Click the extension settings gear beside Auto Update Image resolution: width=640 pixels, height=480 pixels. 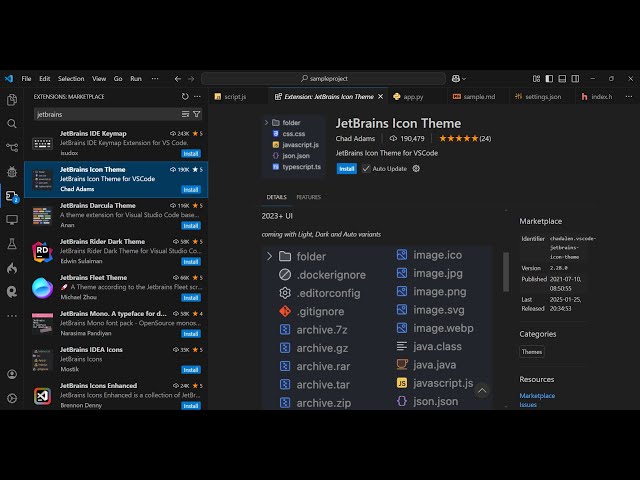(416, 169)
